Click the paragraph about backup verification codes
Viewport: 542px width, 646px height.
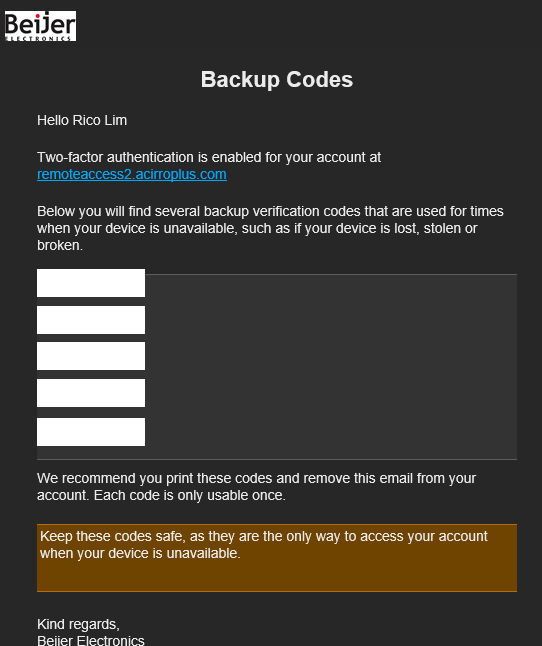(x=270, y=228)
